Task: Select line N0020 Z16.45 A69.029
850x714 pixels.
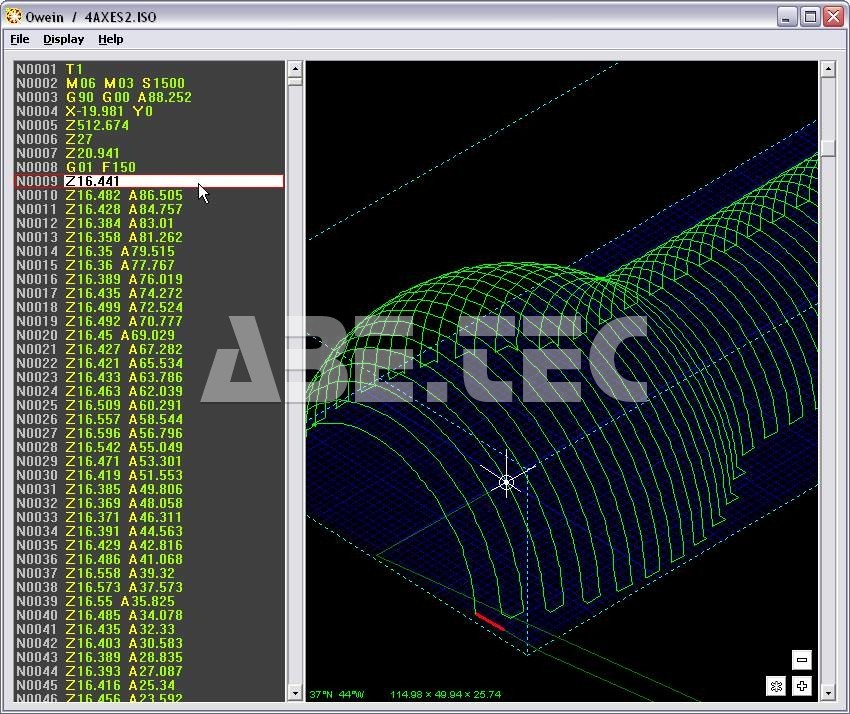Action: coord(149,335)
